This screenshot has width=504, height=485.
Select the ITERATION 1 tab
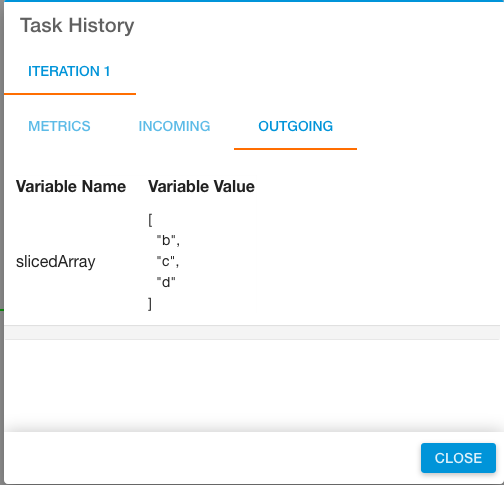pos(69,71)
